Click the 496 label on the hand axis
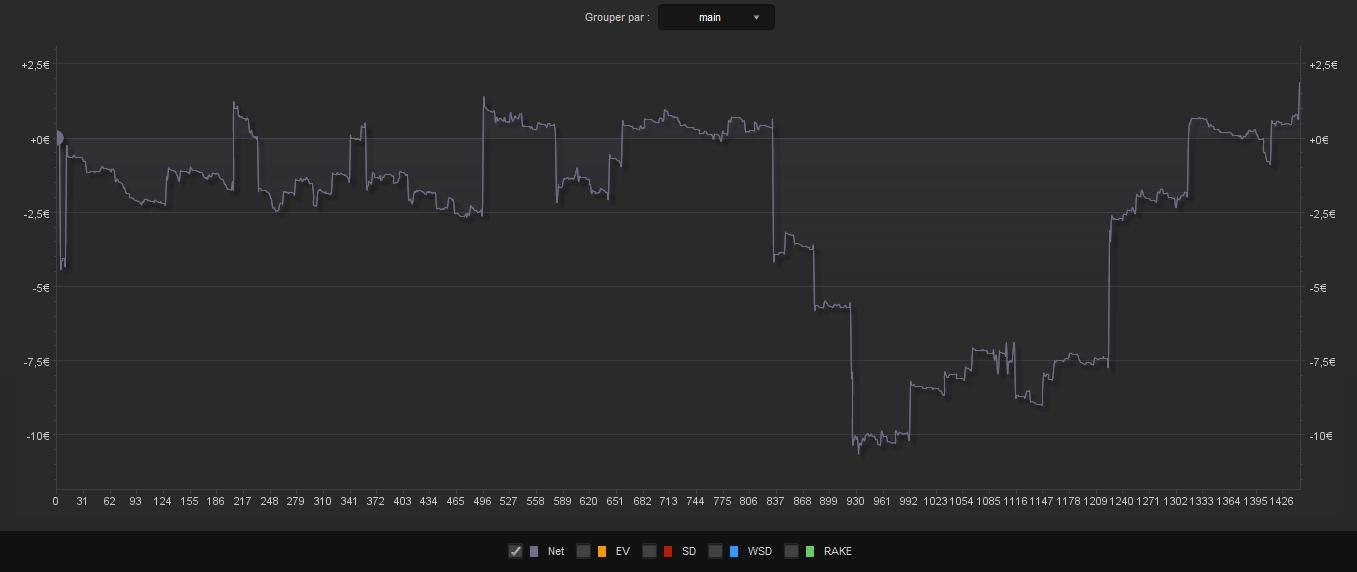 click(x=482, y=500)
